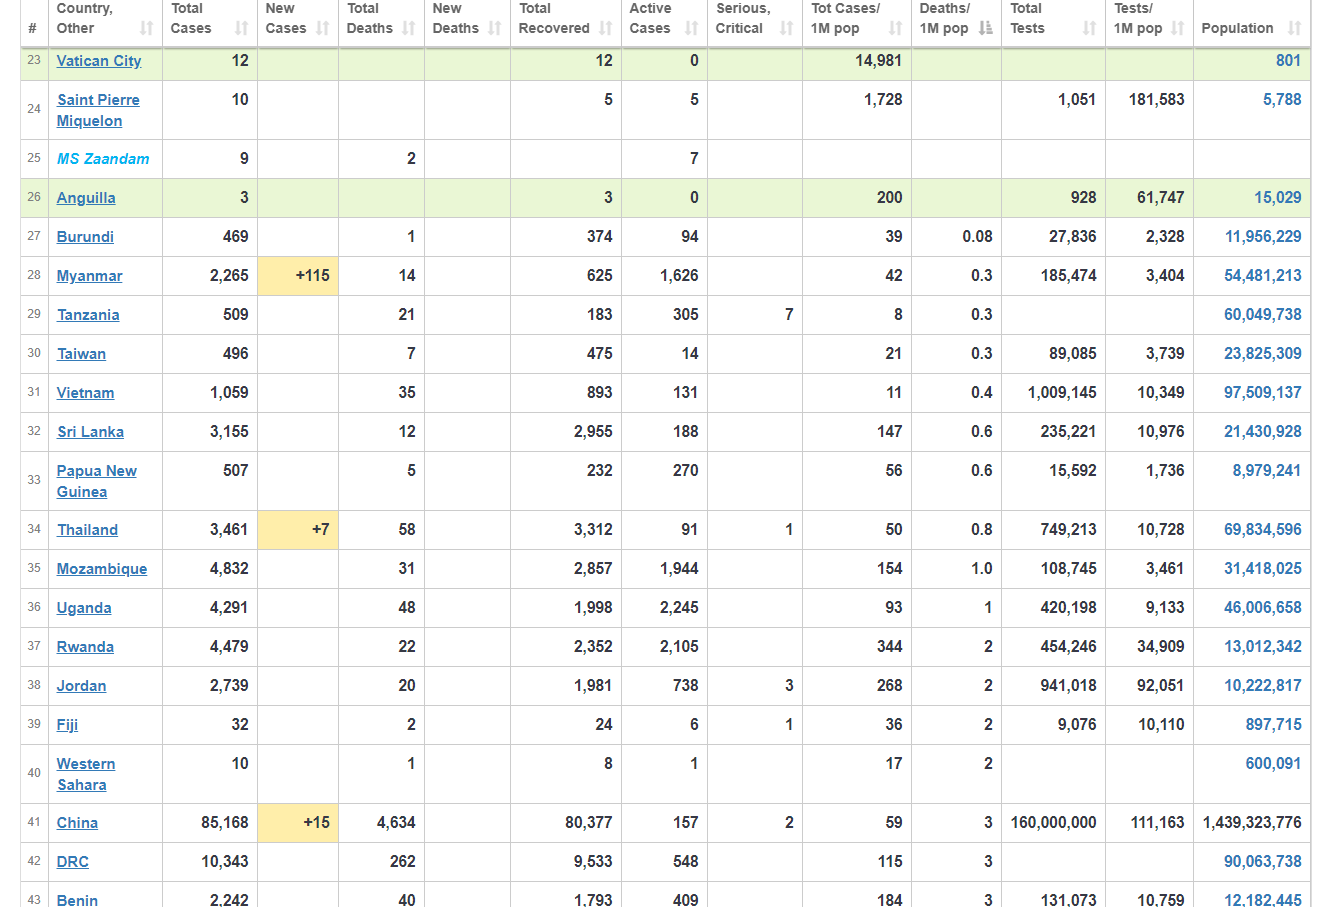The image size is (1322, 907).
Task: Open the Fiji country link
Action: point(67,725)
